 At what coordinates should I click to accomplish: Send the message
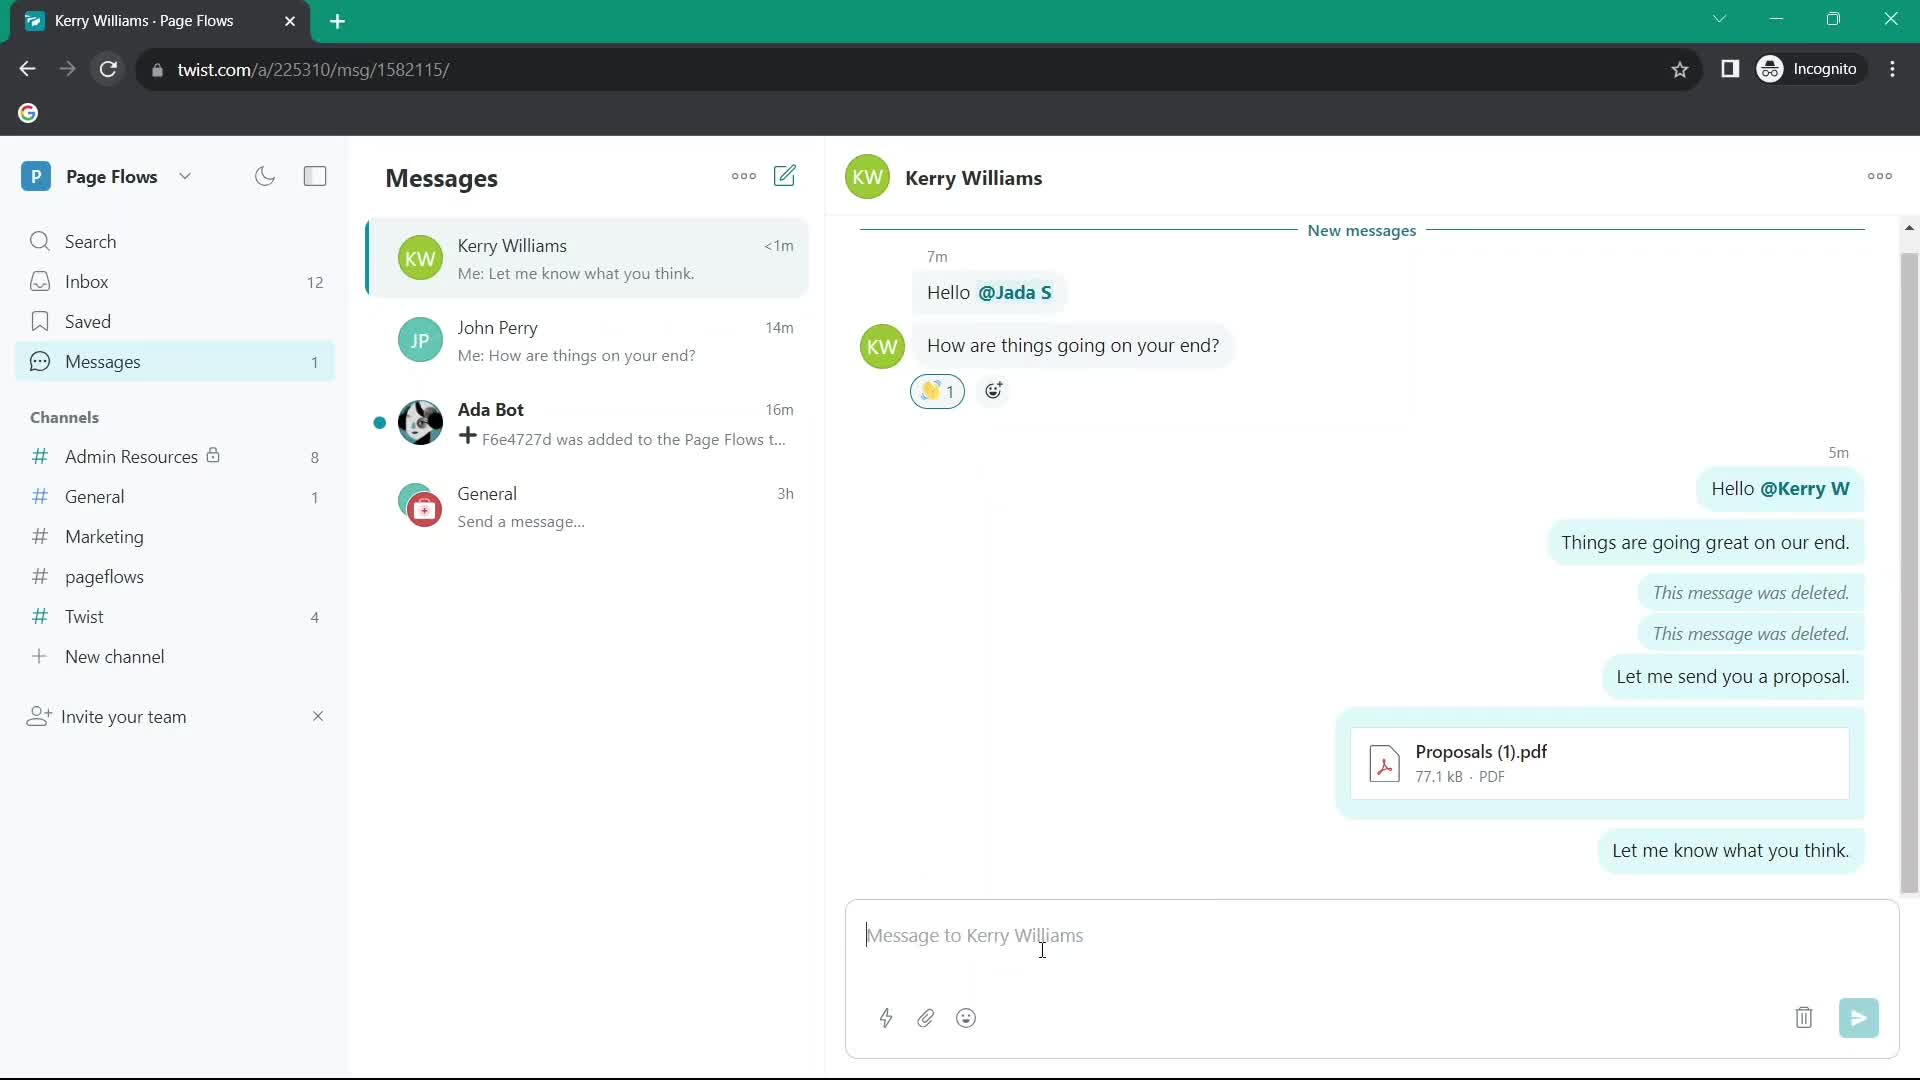point(1859,1018)
